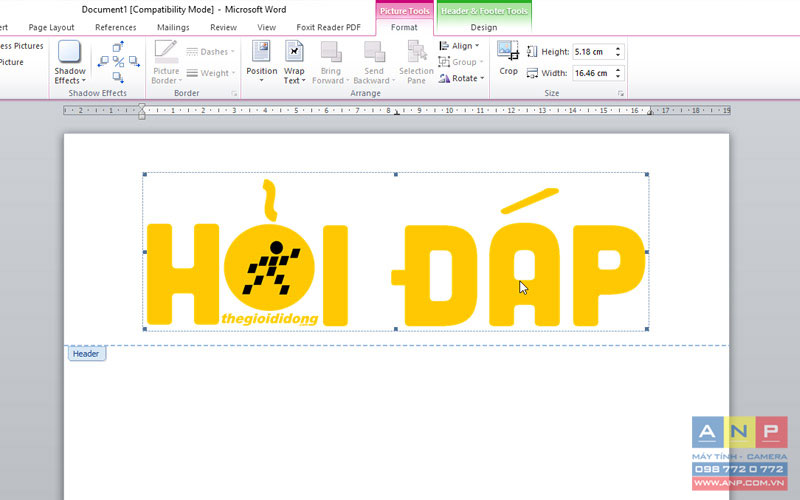
Task: Open the Dashes dropdown
Action: pyautogui.click(x=210, y=52)
